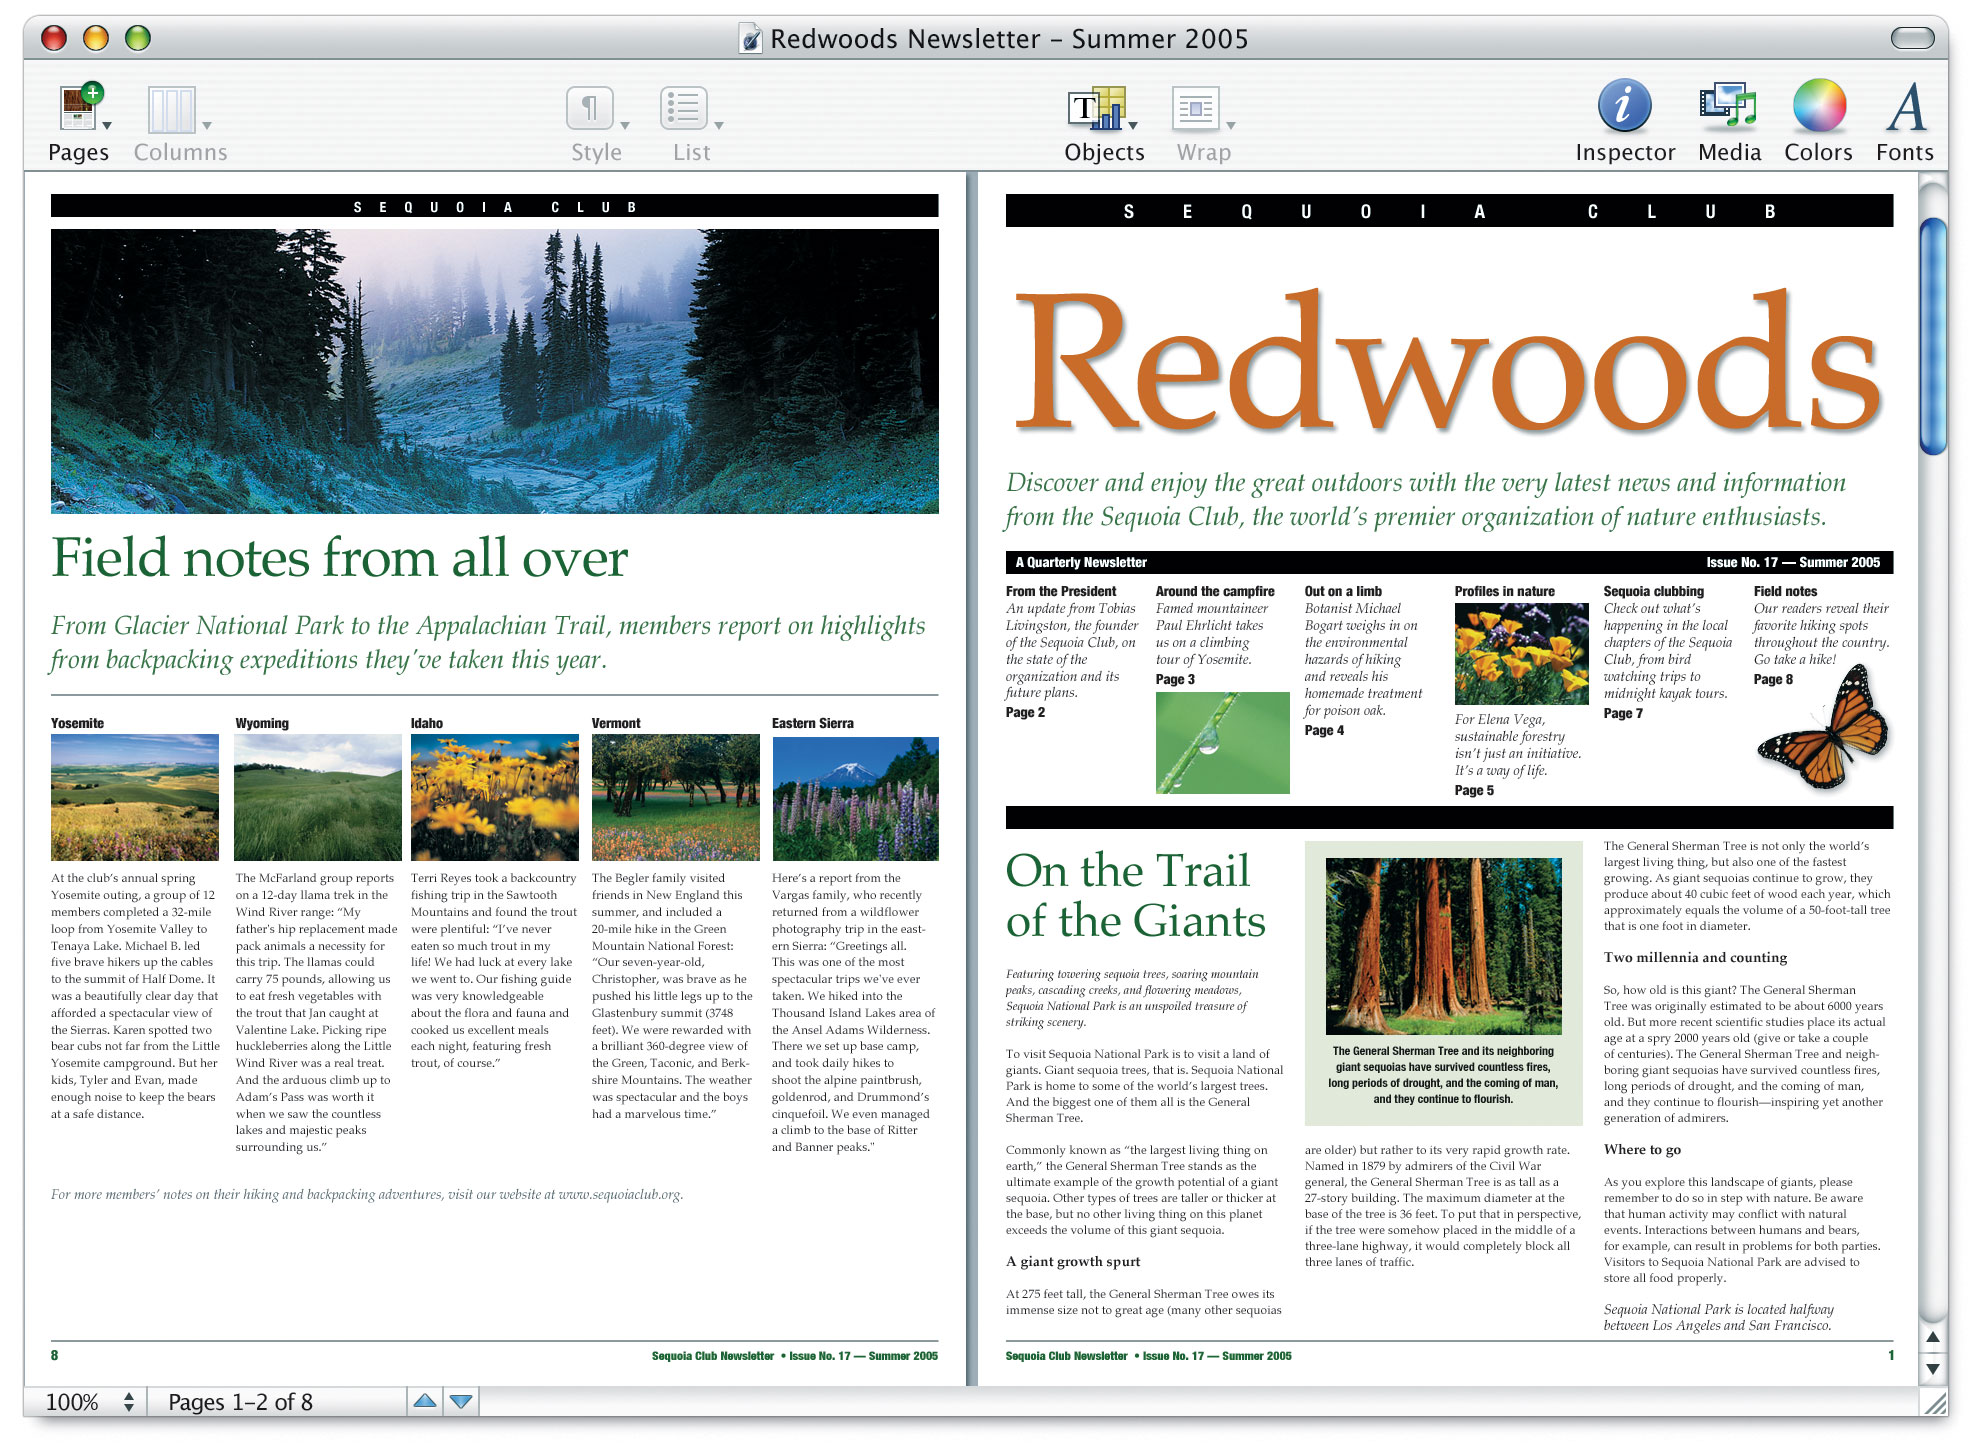
Task: Click the Wrap toolbar icon
Action: [x=1195, y=108]
